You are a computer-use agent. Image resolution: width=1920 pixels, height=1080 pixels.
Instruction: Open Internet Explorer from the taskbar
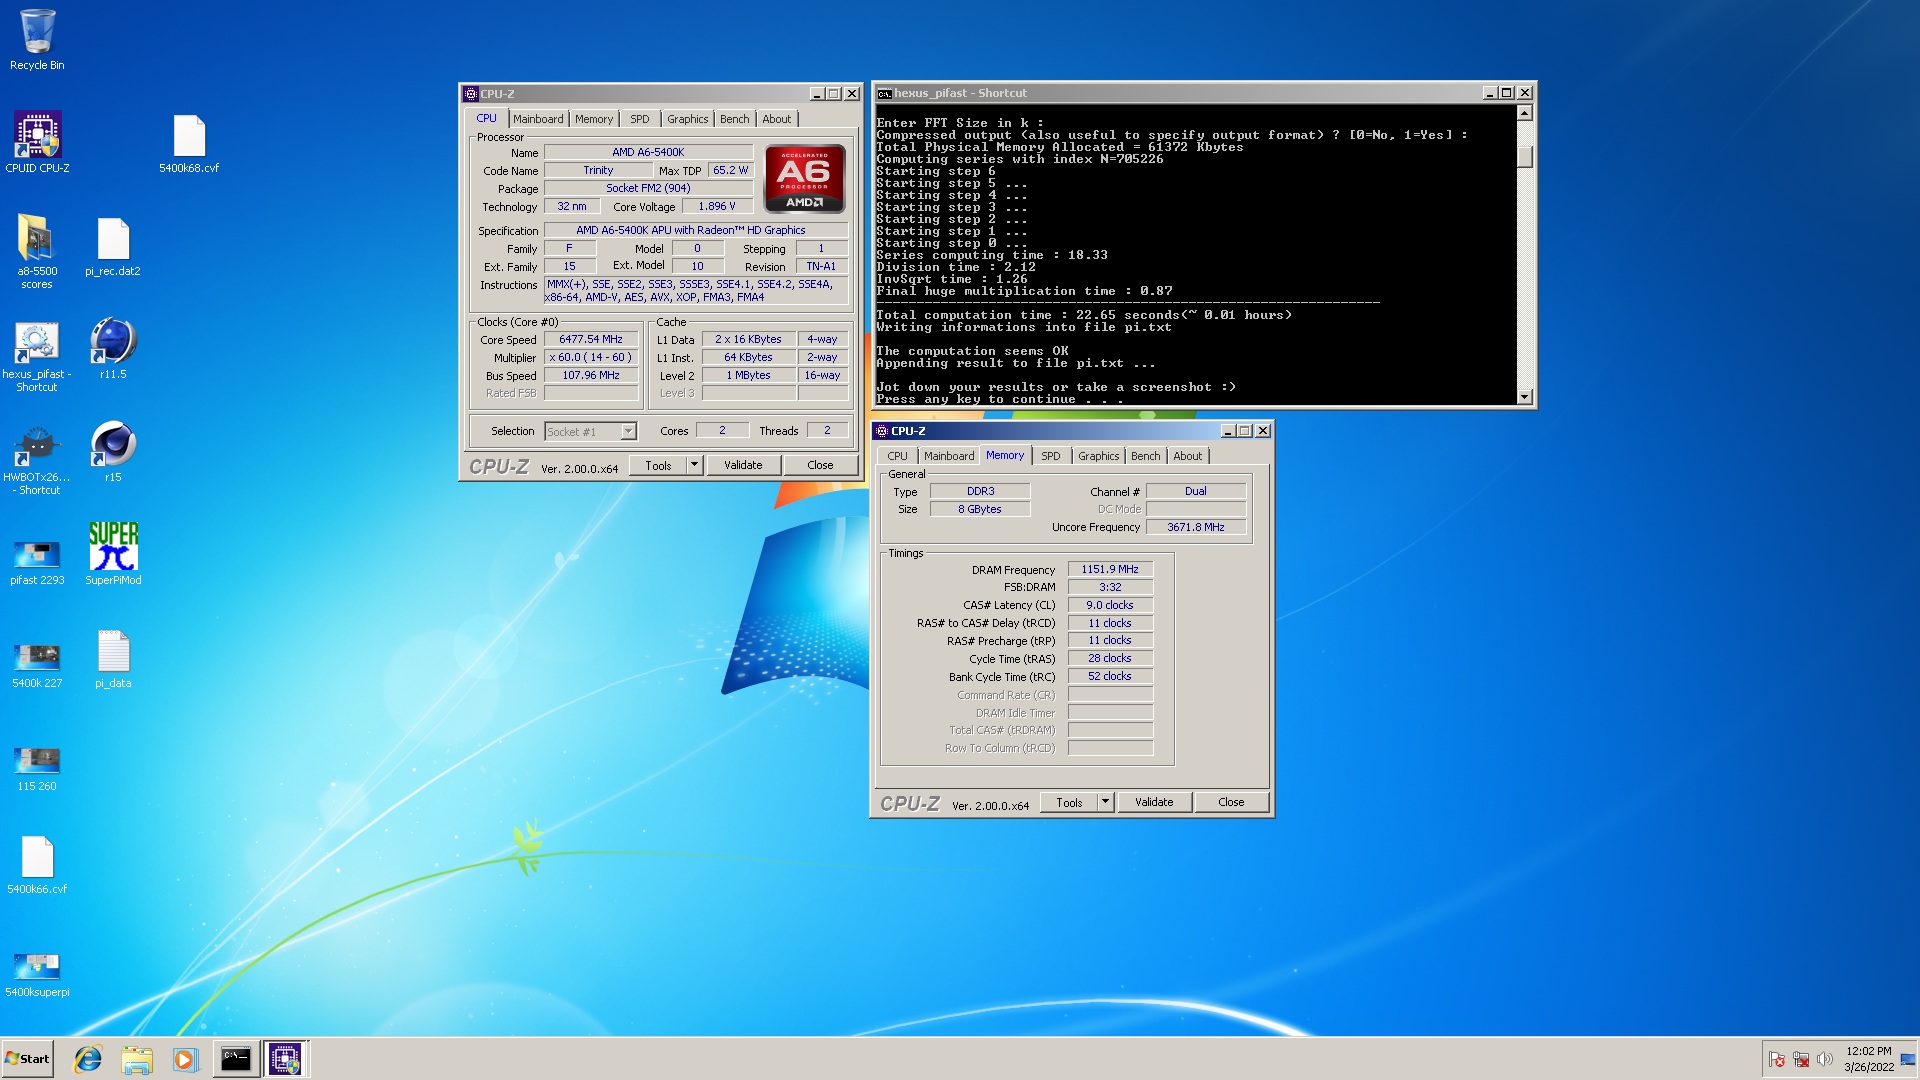[88, 1059]
